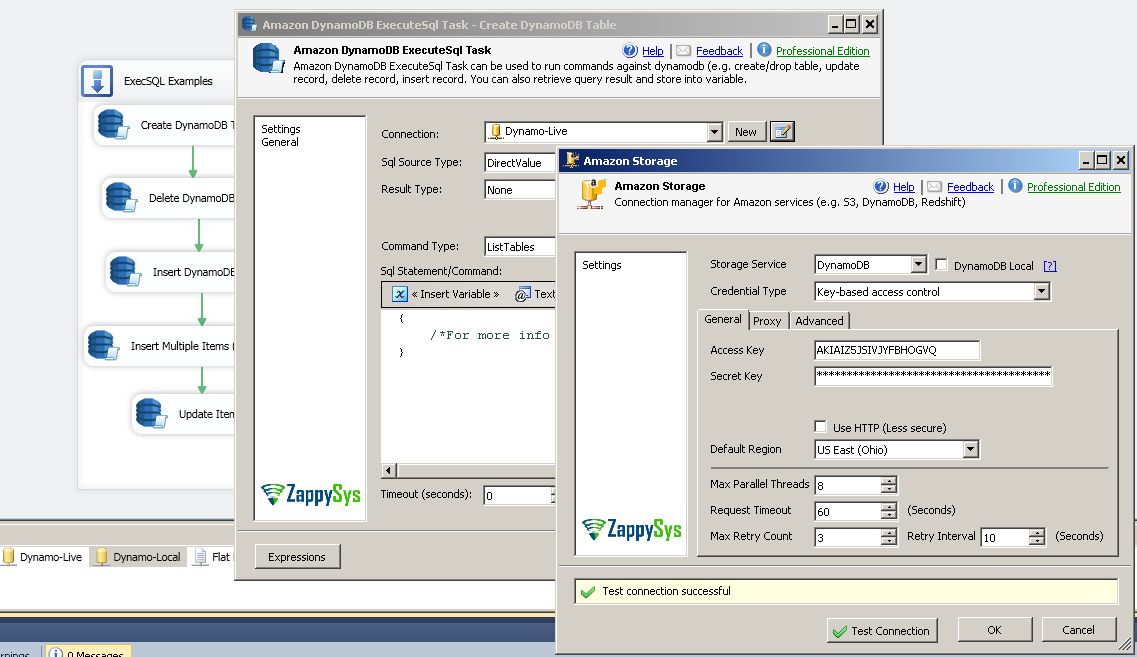
Task: Click Help question icon in ExecuteSql Task window
Action: click(x=630, y=51)
